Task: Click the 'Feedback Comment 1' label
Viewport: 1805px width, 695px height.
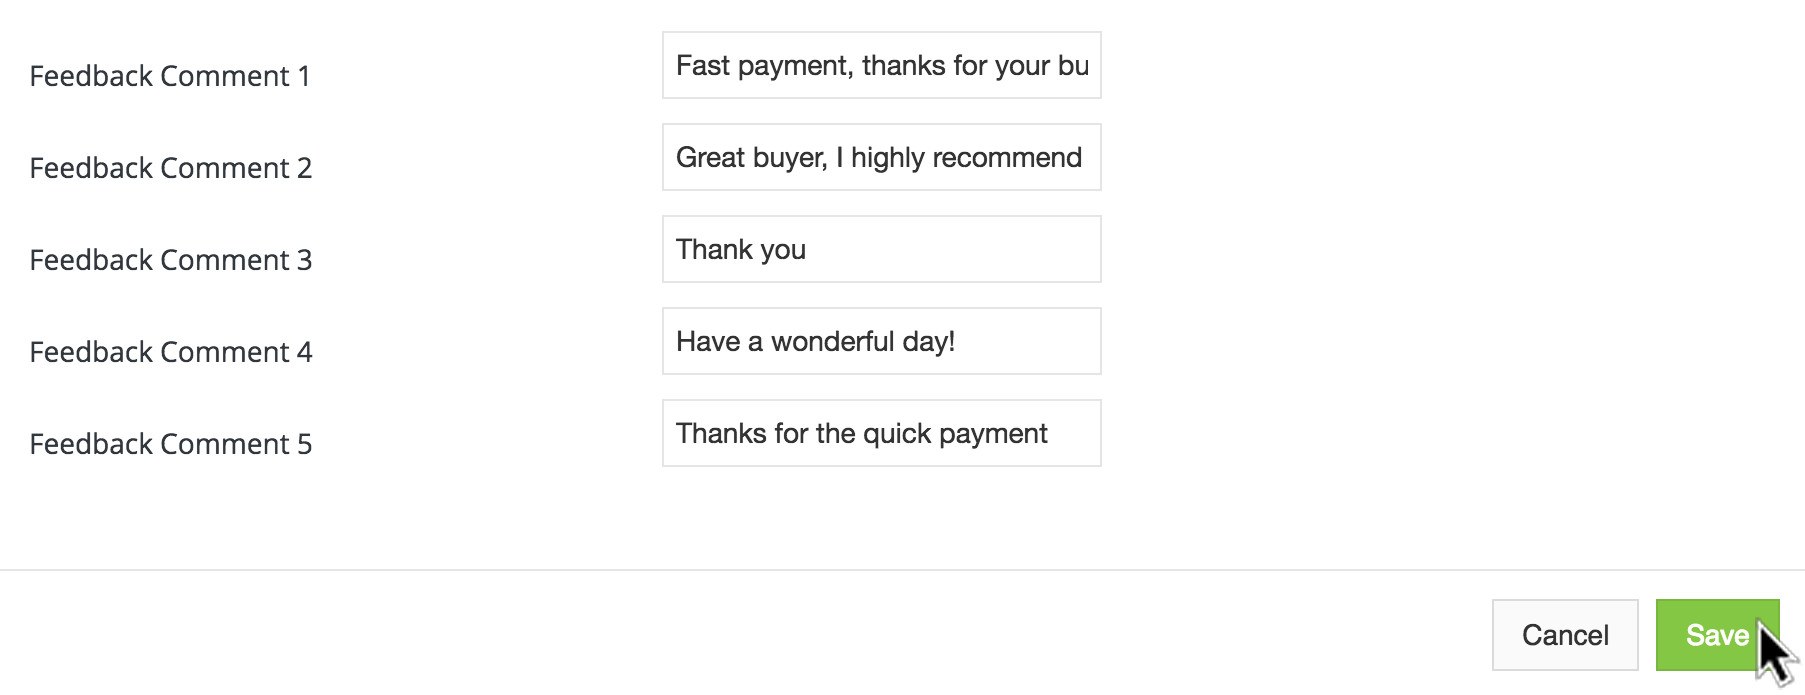Action: tap(170, 76)
